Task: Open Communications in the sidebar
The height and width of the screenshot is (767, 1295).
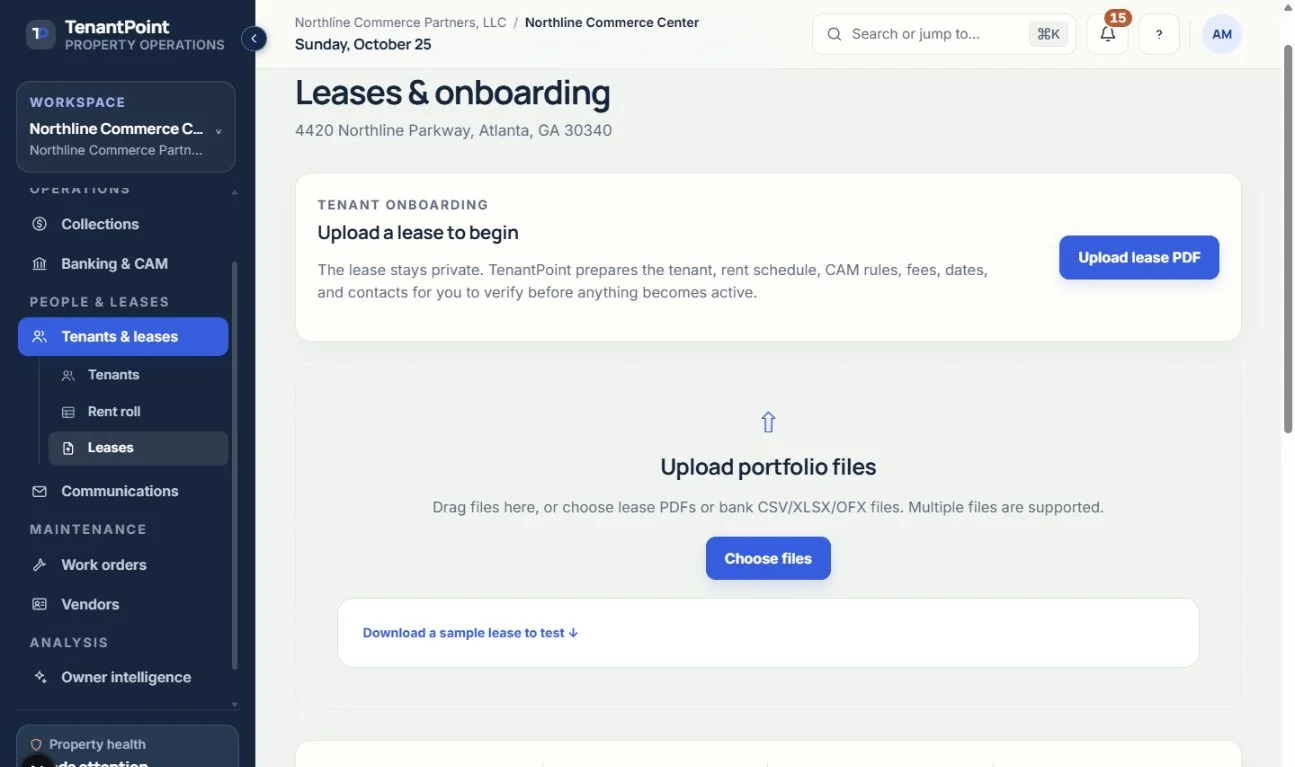Action: coord(123,491)
